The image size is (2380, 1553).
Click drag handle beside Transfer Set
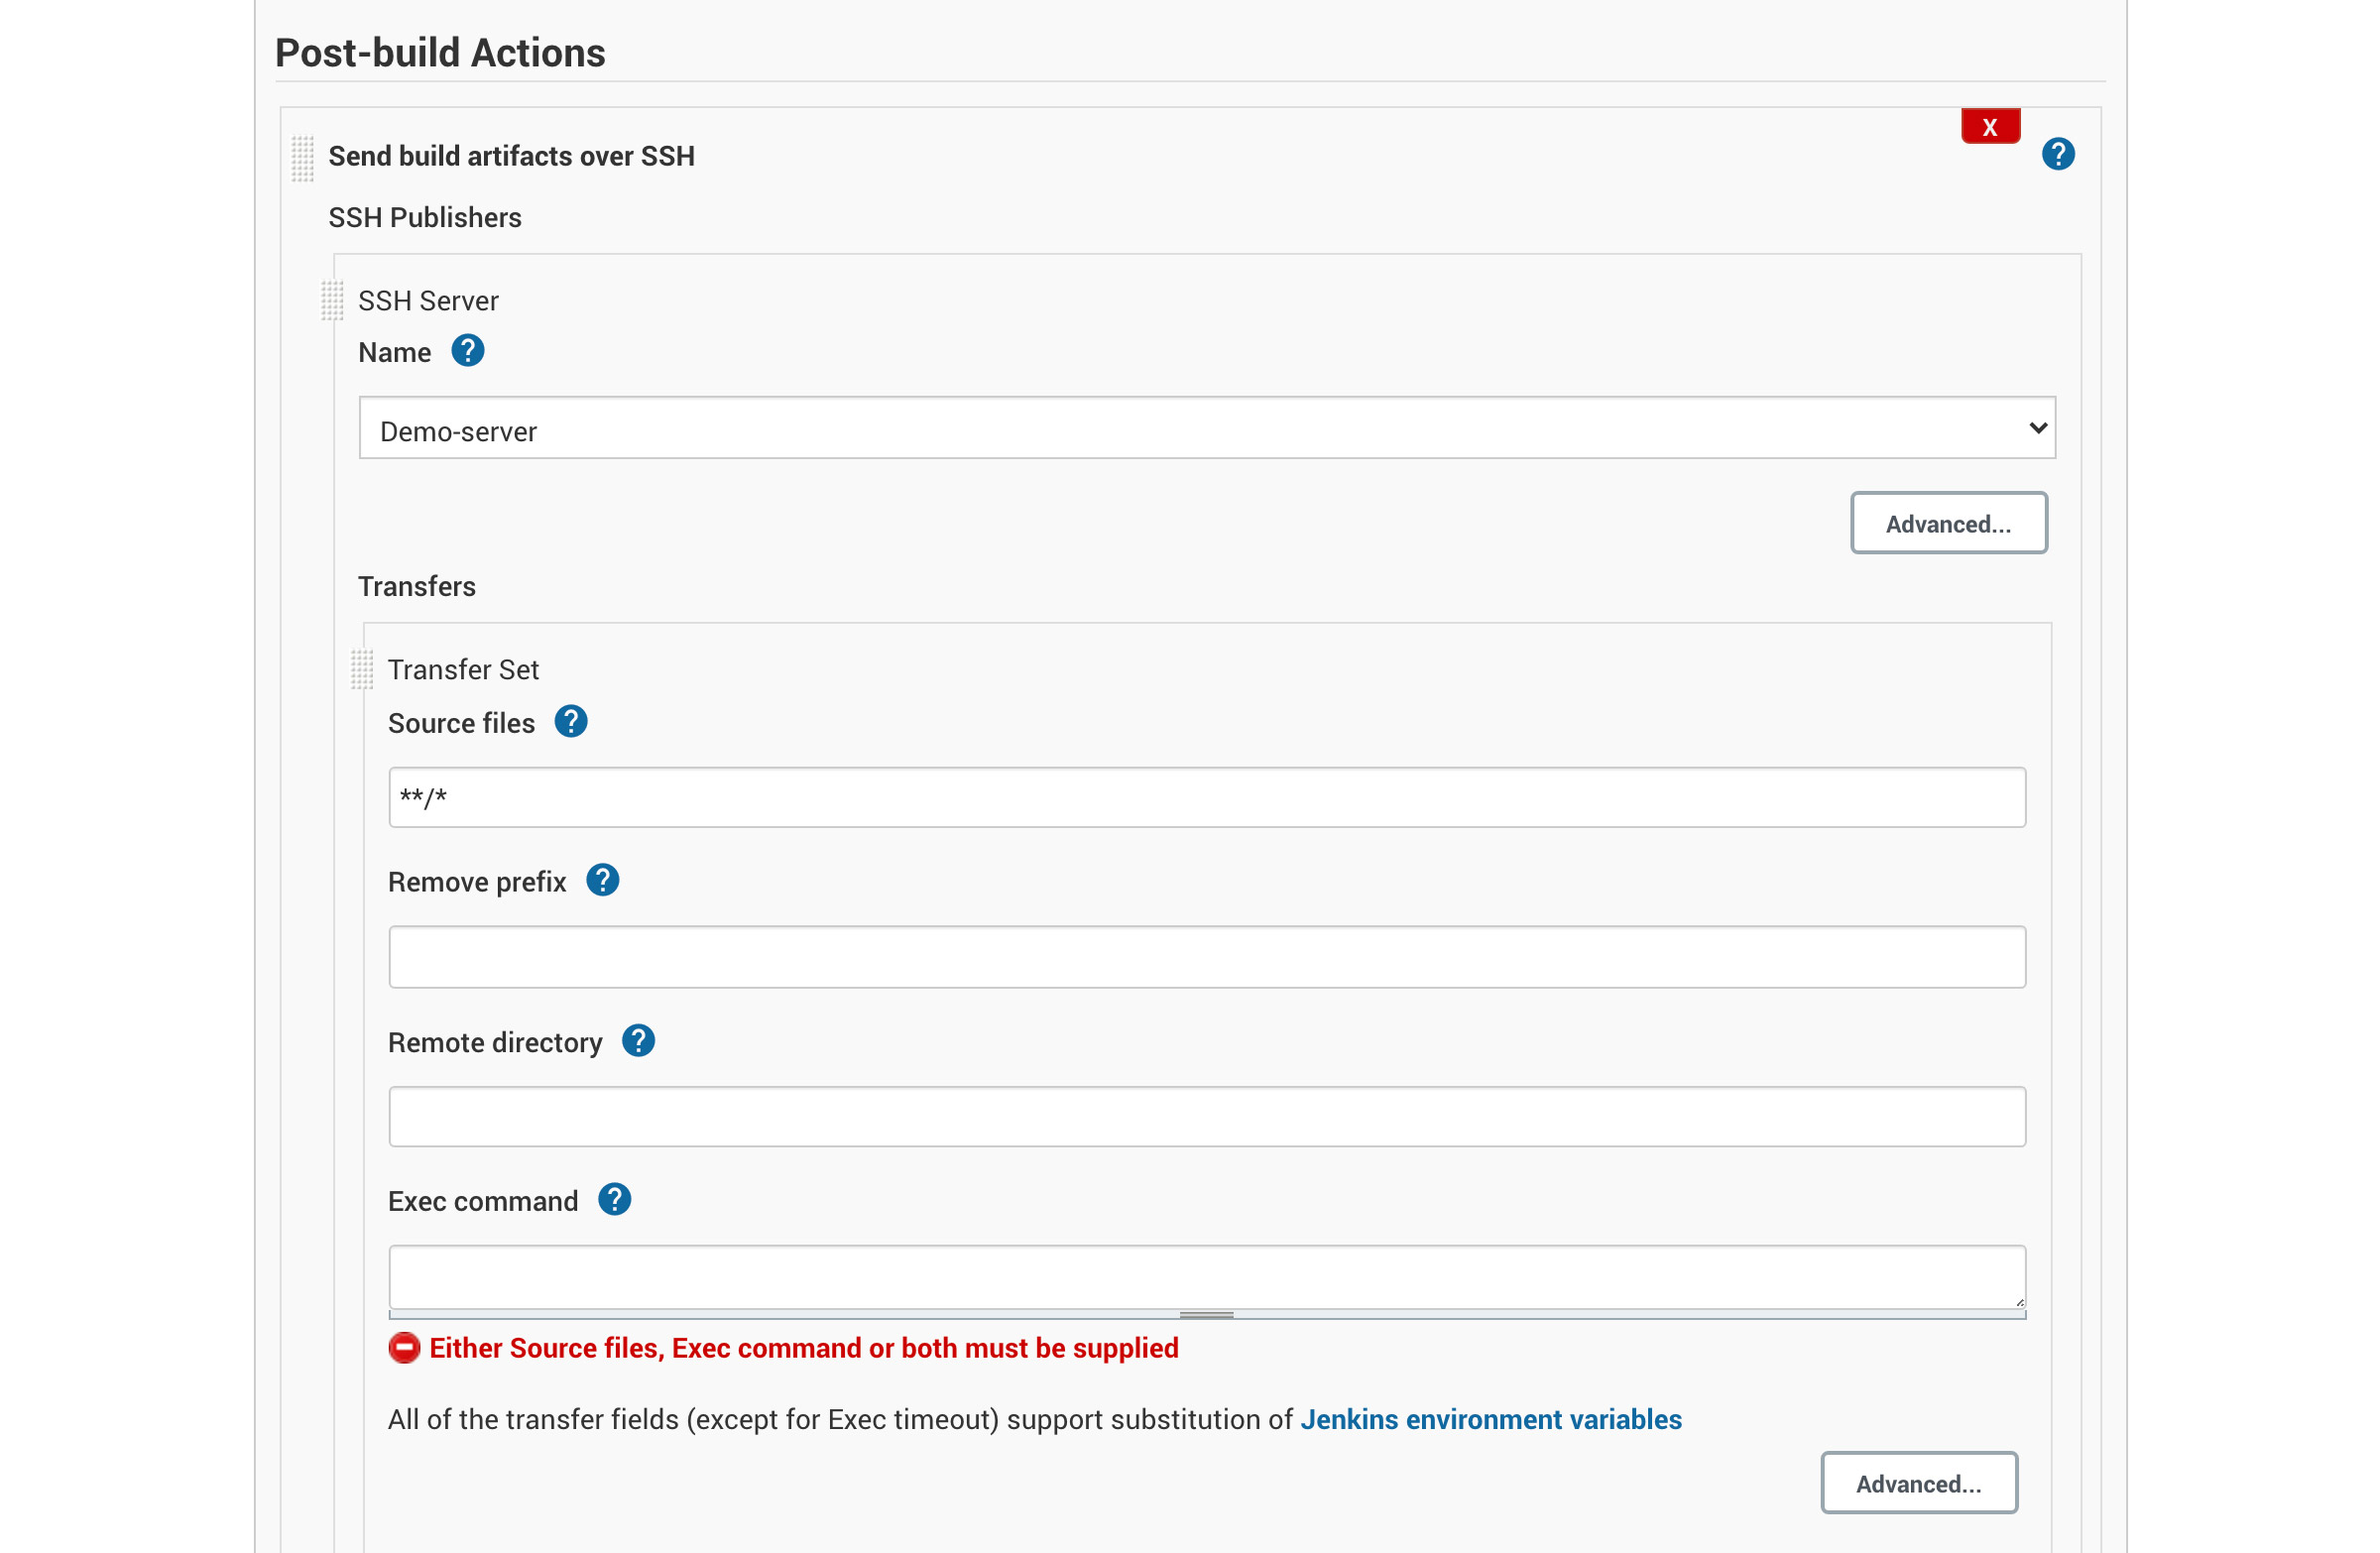(x=362, y=669)
